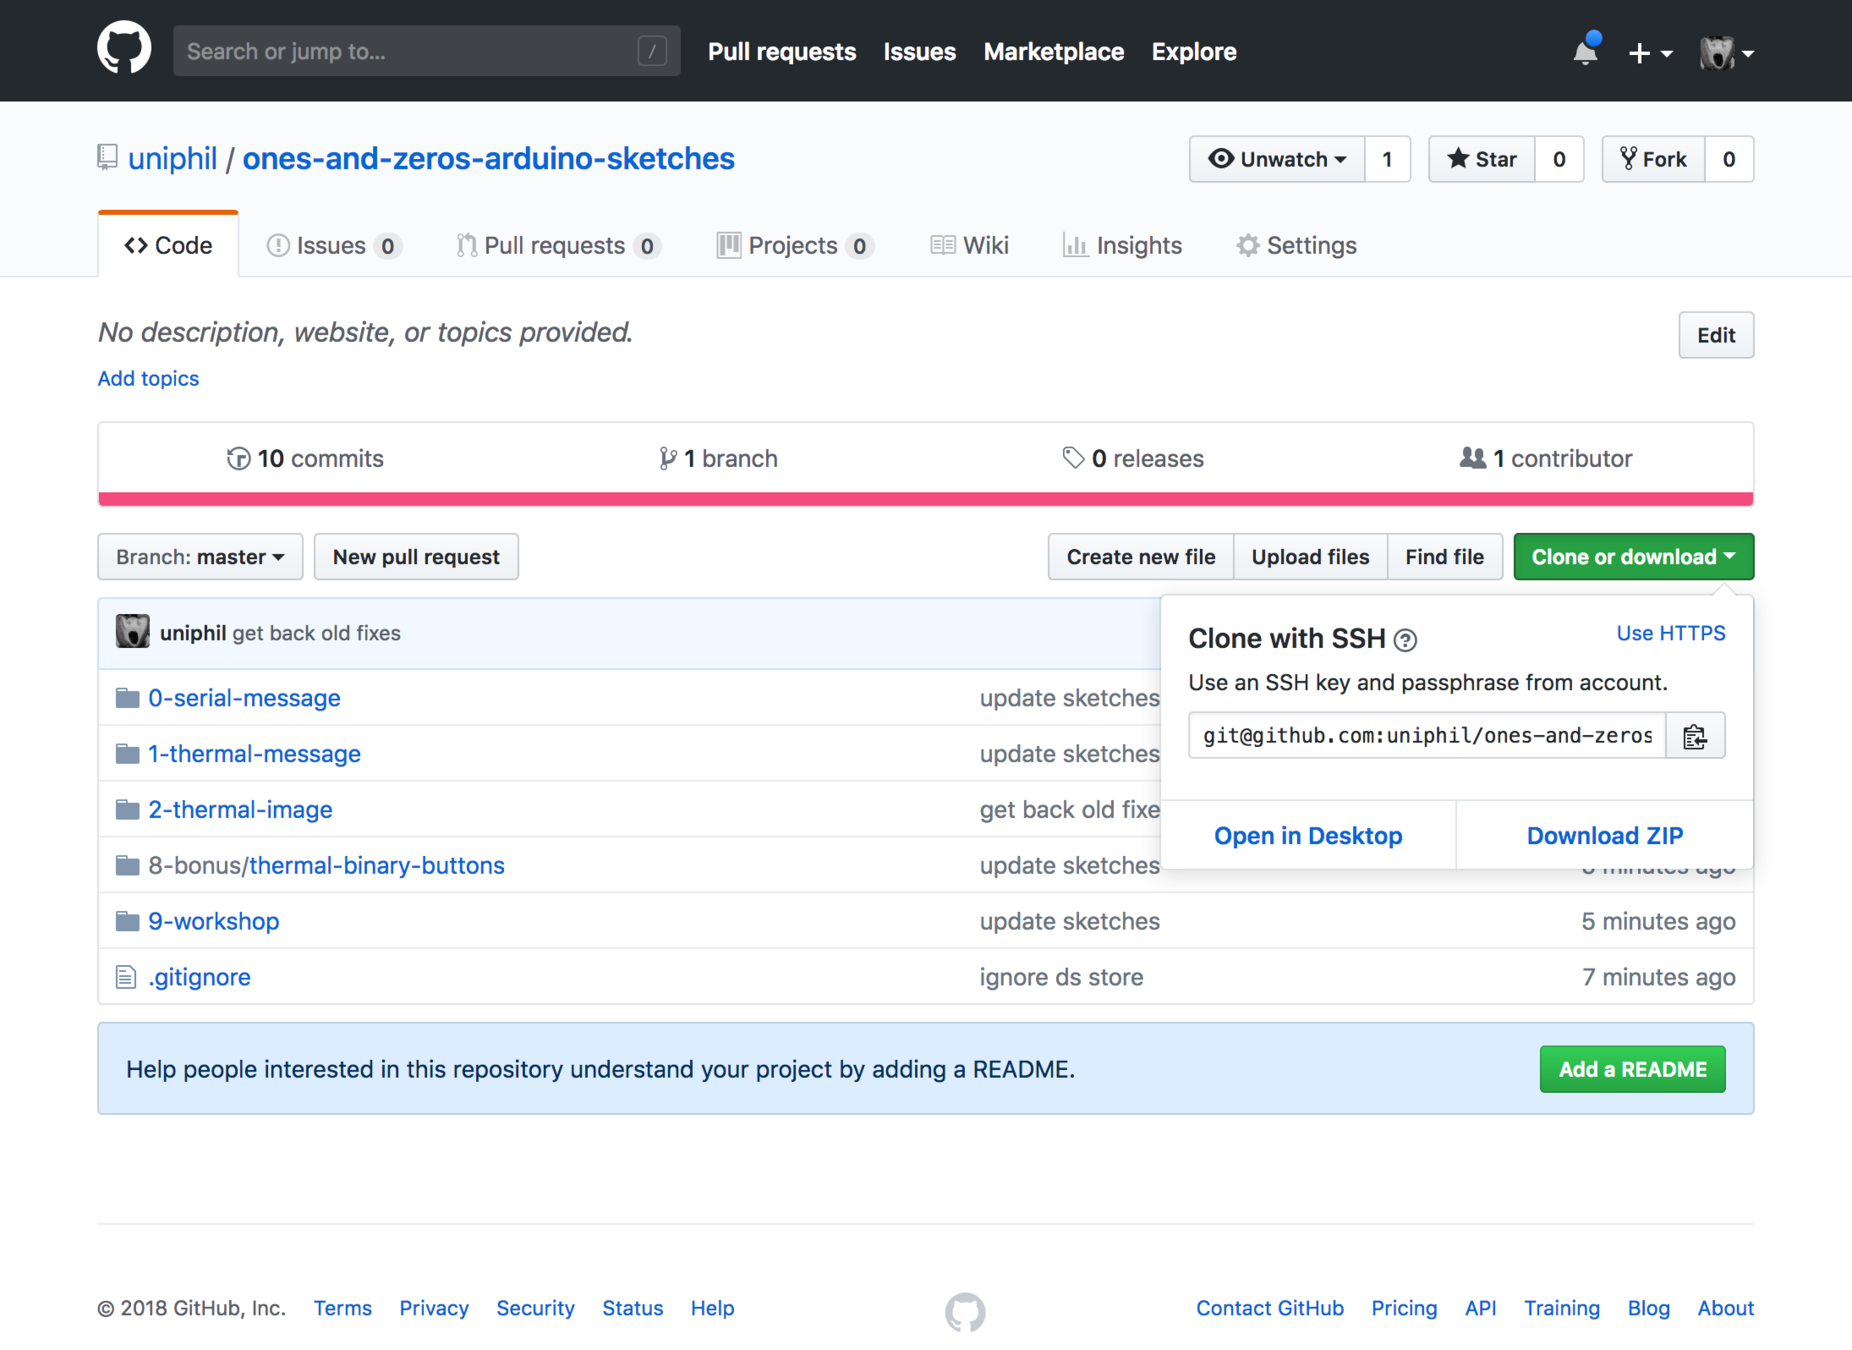Click the committer avatar thumbnail

132,632
